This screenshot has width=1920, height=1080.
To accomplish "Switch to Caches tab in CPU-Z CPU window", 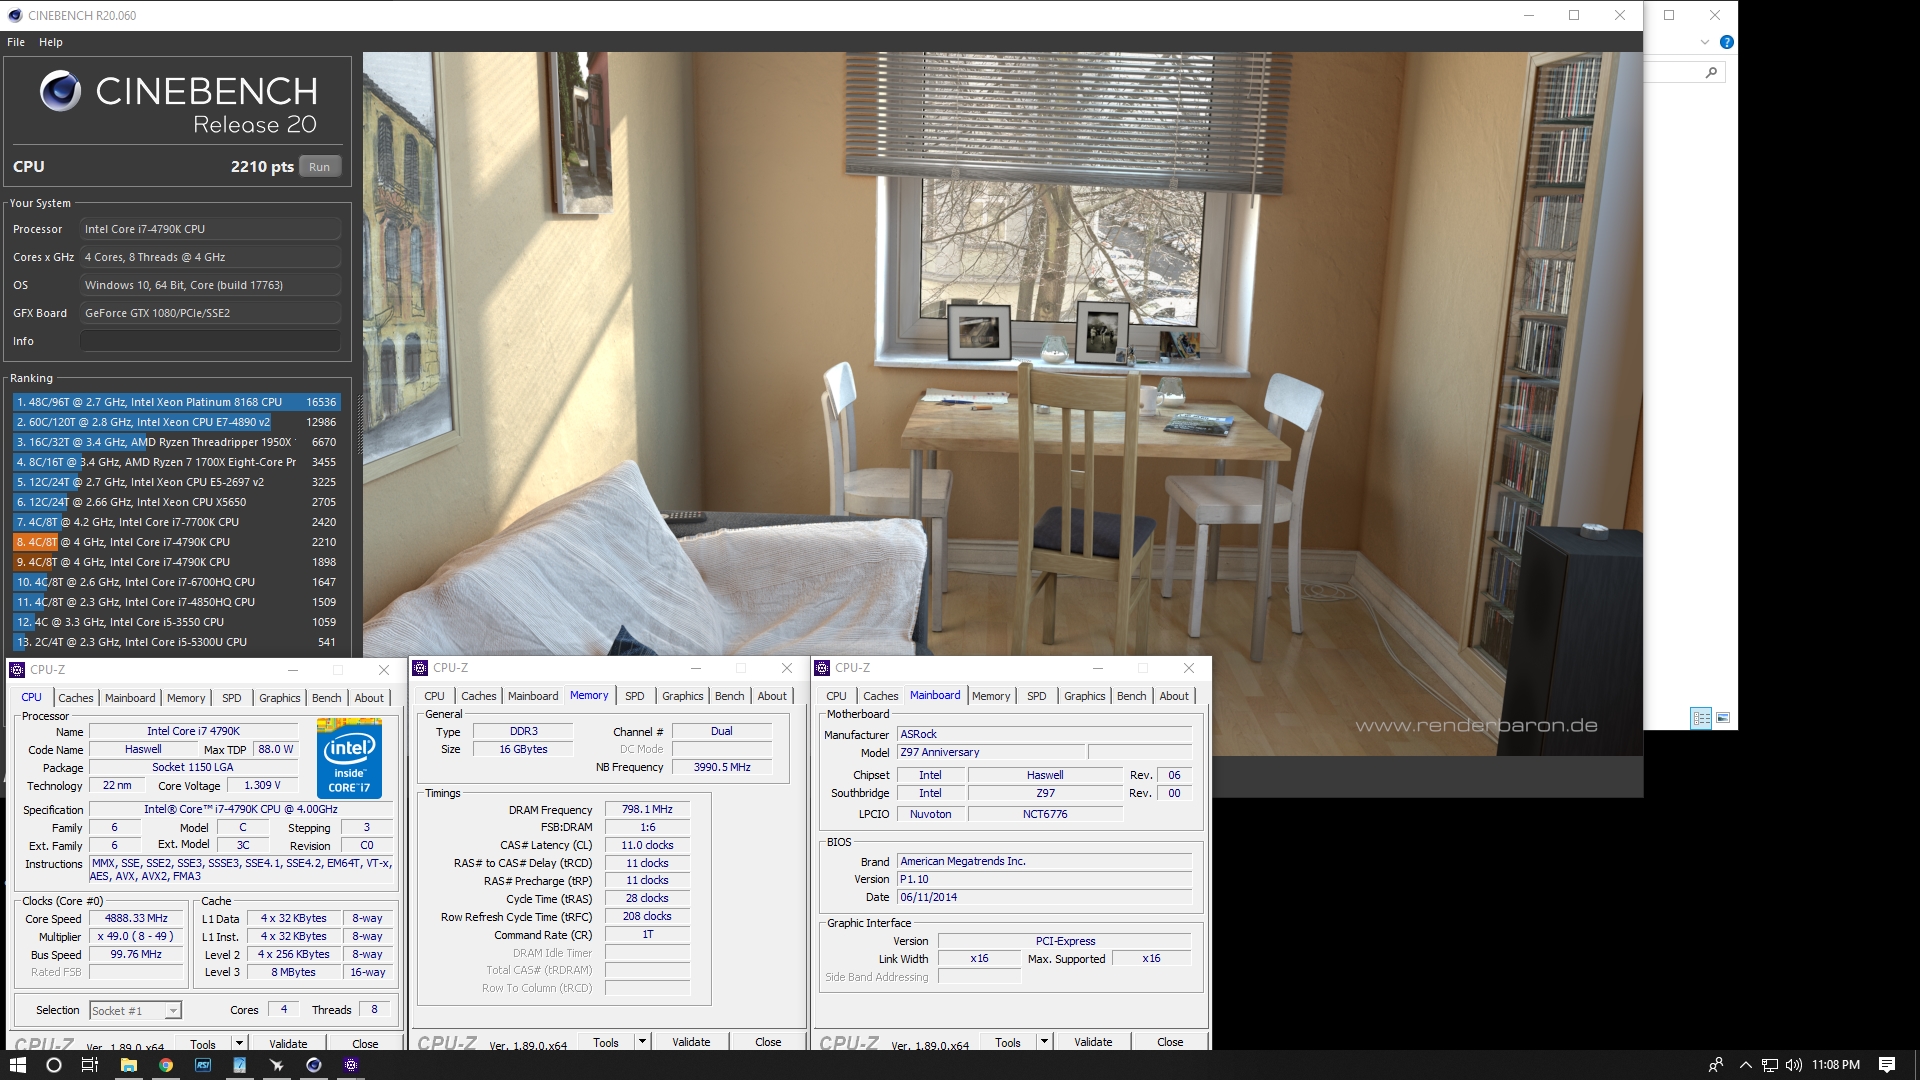I will (75, 698).
